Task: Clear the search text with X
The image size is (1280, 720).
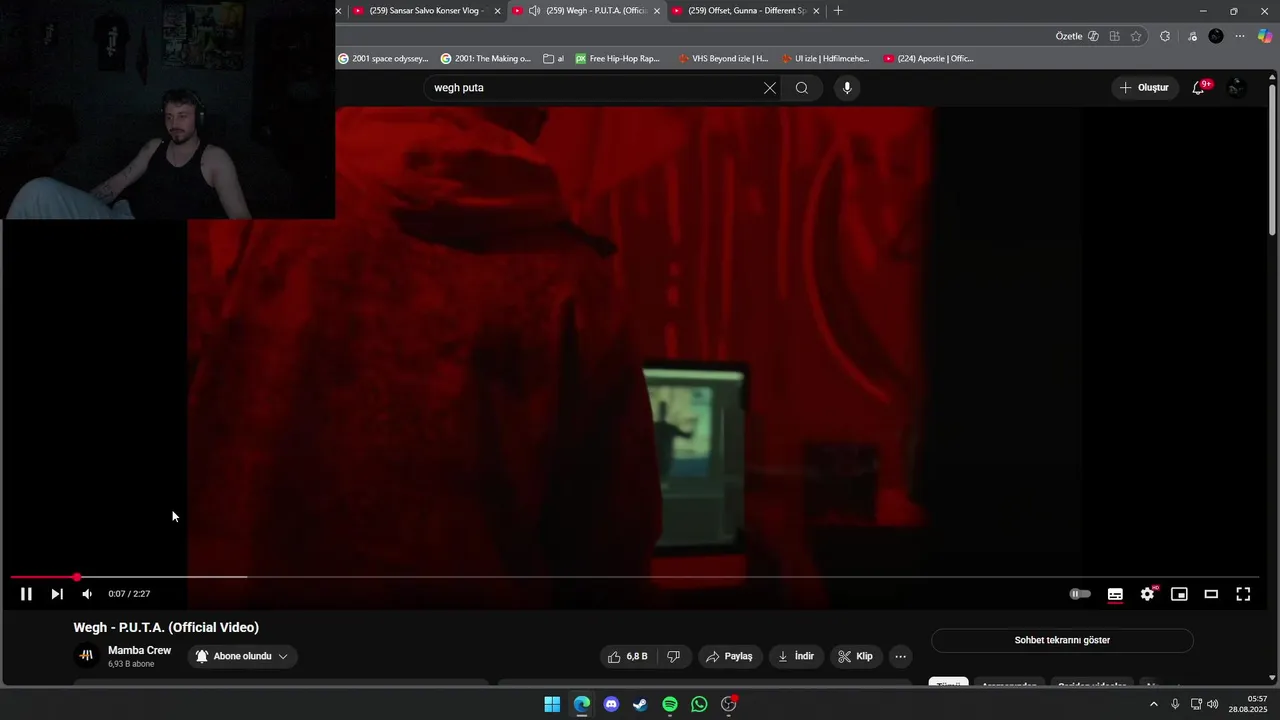Action: [770, 88]
